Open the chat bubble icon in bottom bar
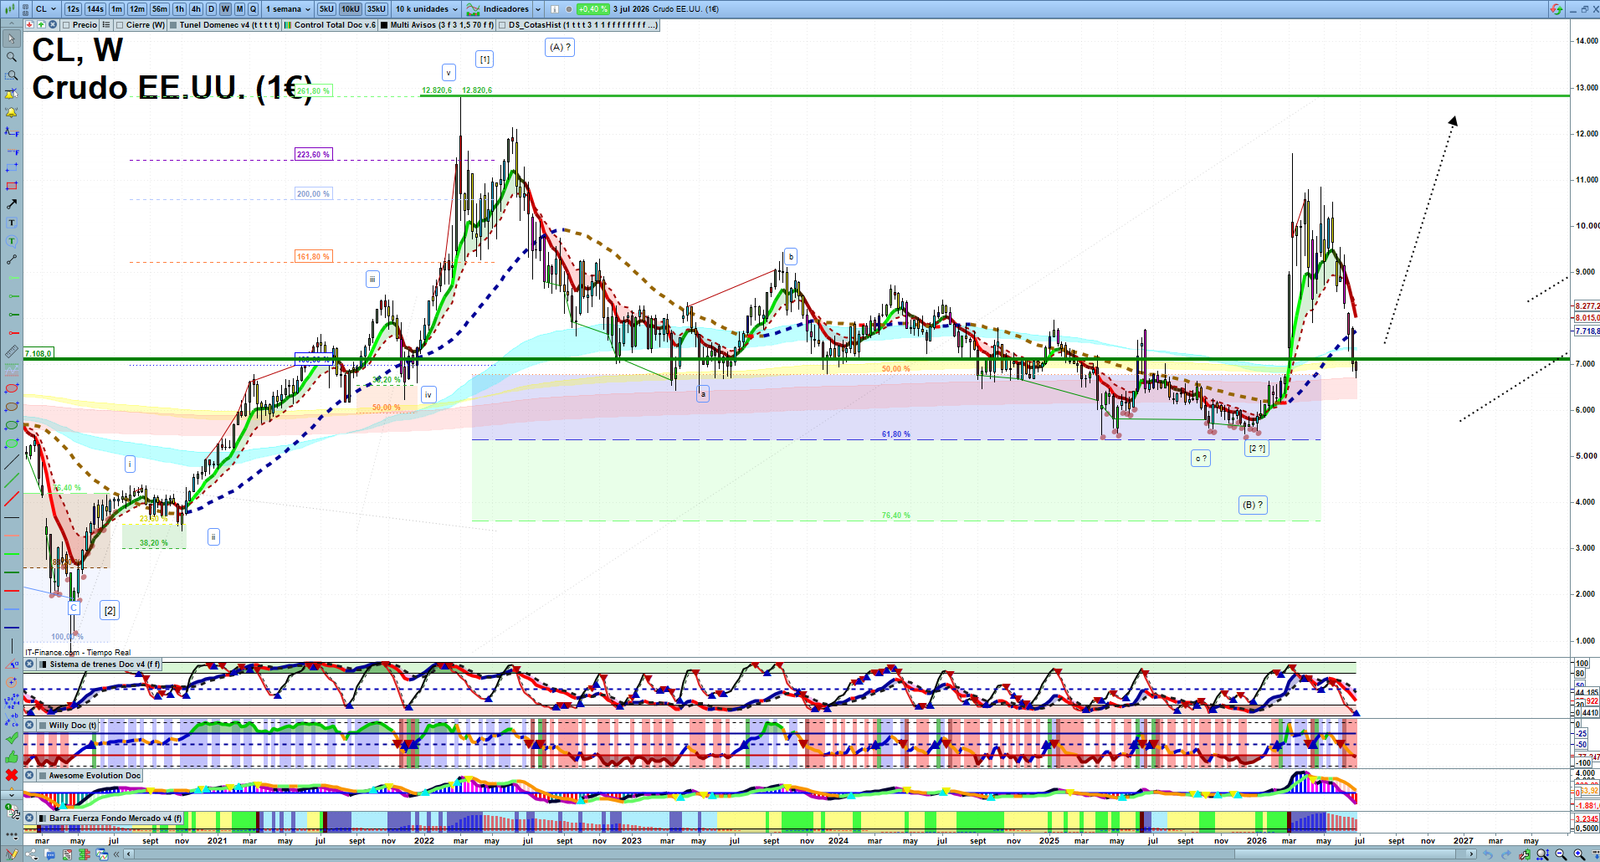1600x862 pixels. pyautogui.click(x=49, y=854)
